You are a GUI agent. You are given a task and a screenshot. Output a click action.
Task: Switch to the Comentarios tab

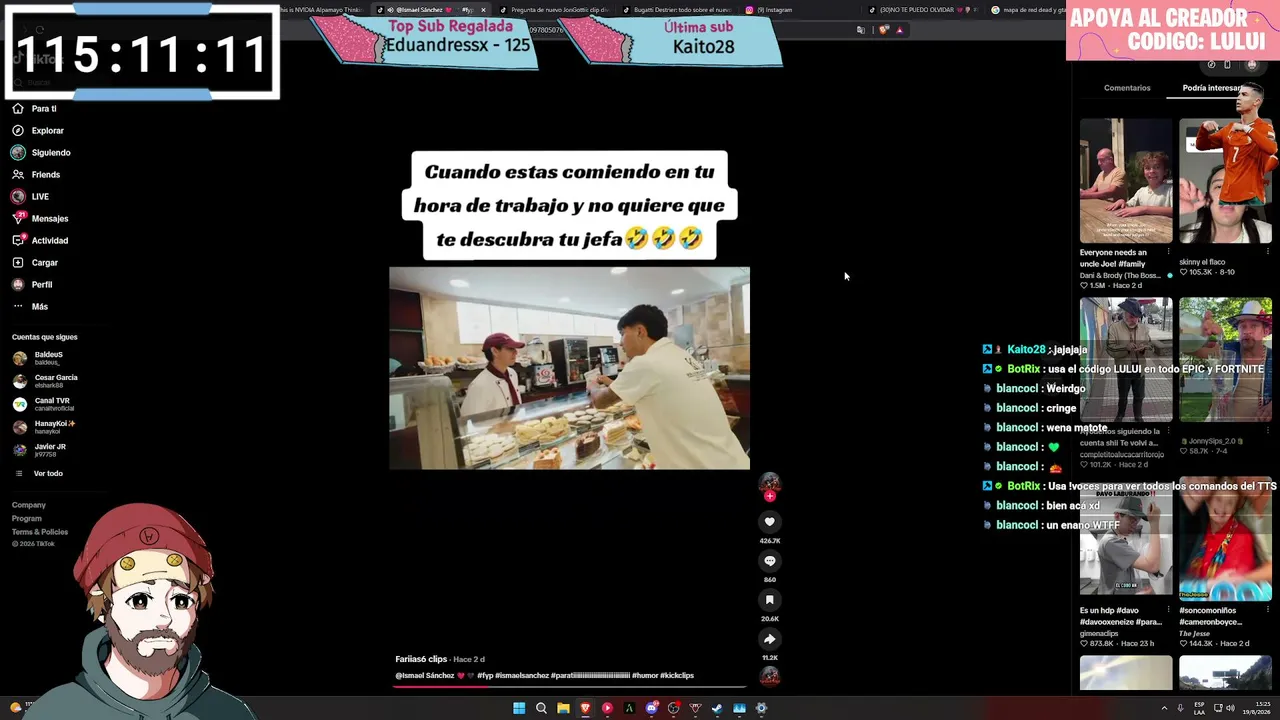click(x=1127, y=88)
